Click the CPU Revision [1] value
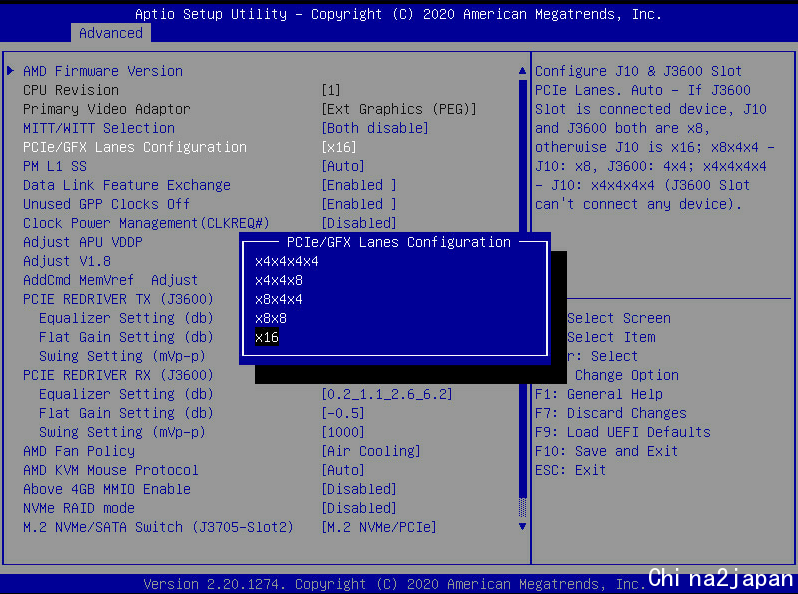 point(331,90)
